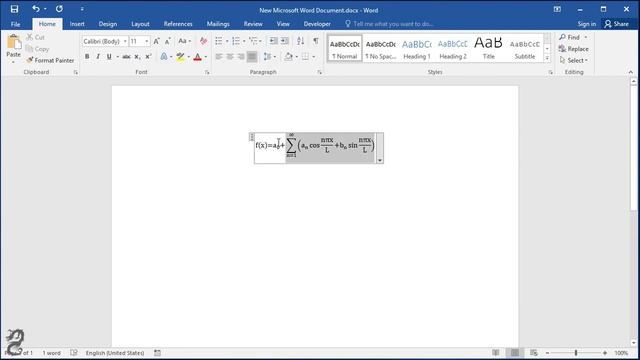Click the zoom slider handle
Viewport: 640px width, 360px height.
point(576,353)
